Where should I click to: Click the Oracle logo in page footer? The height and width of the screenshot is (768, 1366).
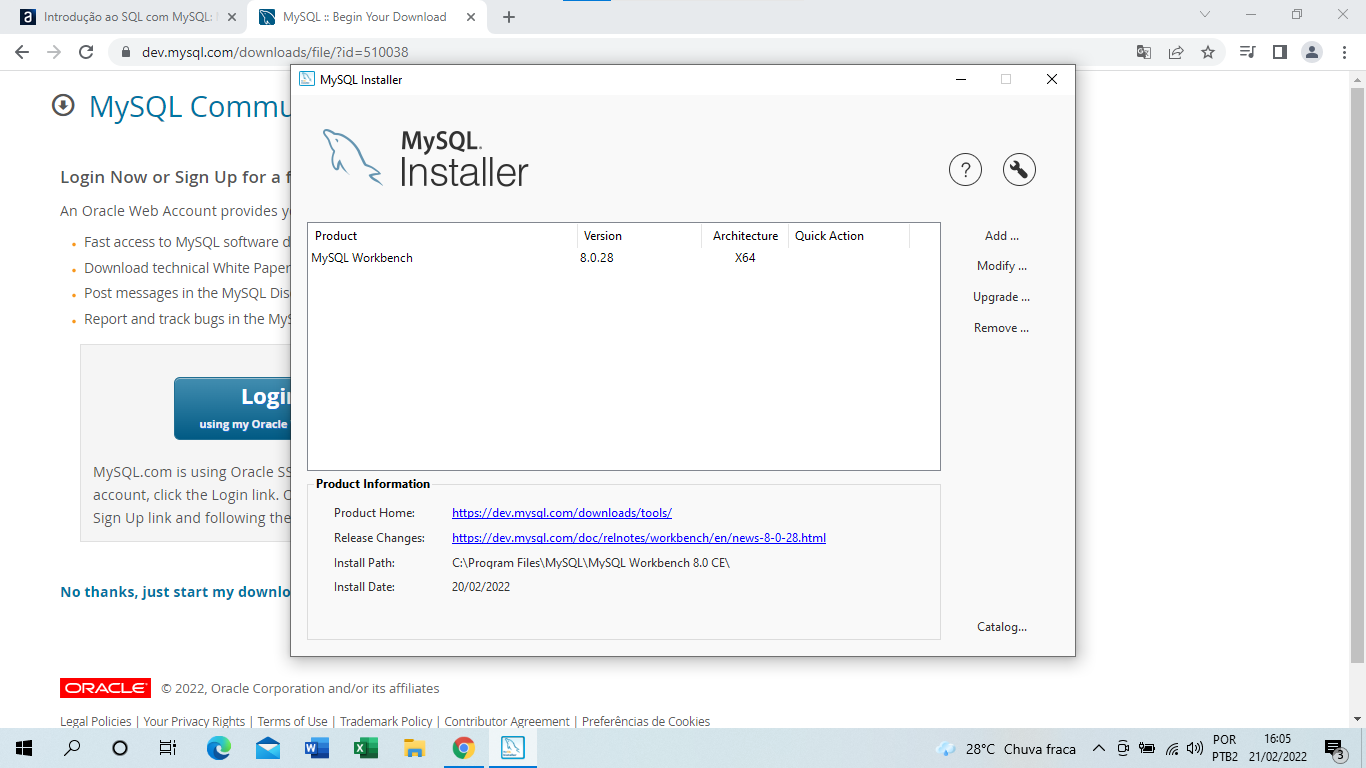(x=105, y=688)
